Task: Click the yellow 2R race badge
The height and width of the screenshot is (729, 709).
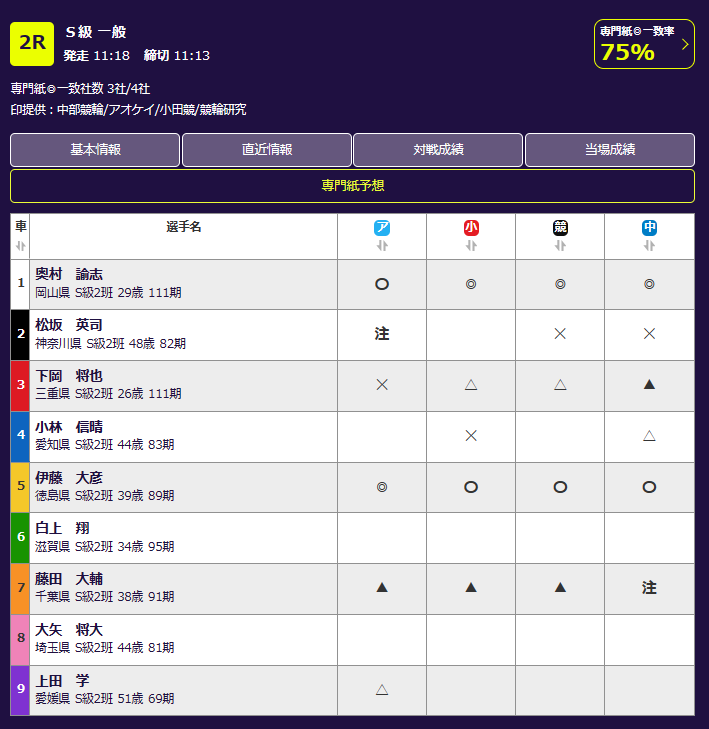Action: (x=31, y=44)
